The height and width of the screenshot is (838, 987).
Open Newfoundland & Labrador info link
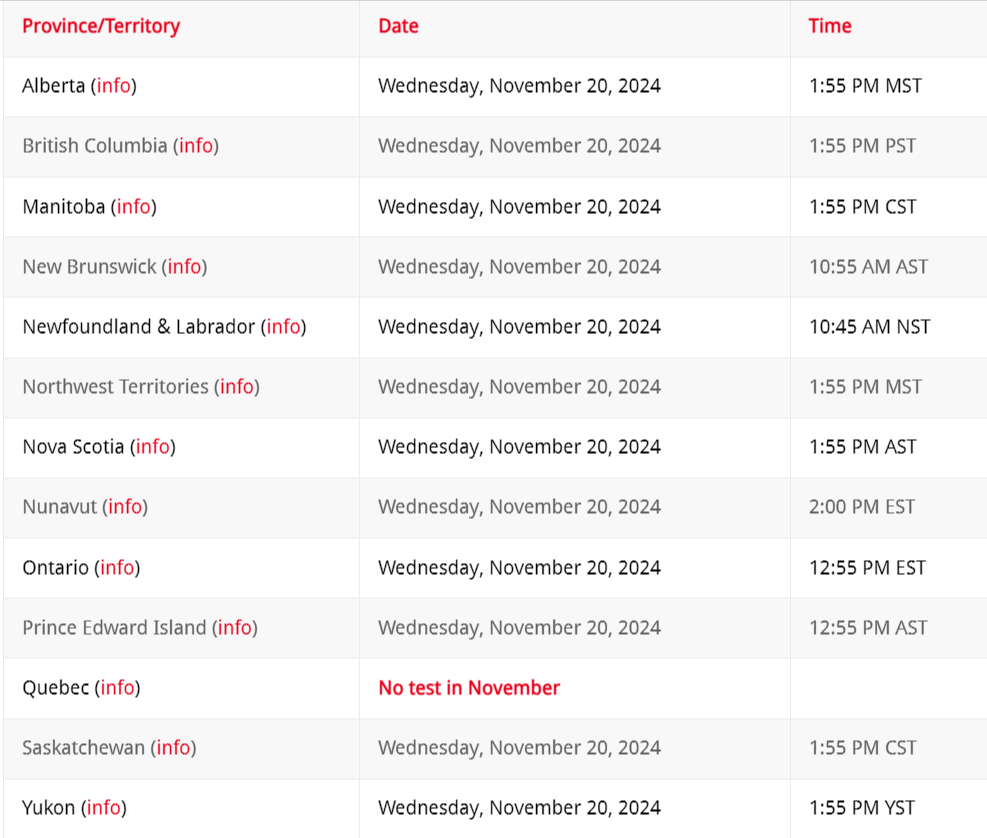283,327
